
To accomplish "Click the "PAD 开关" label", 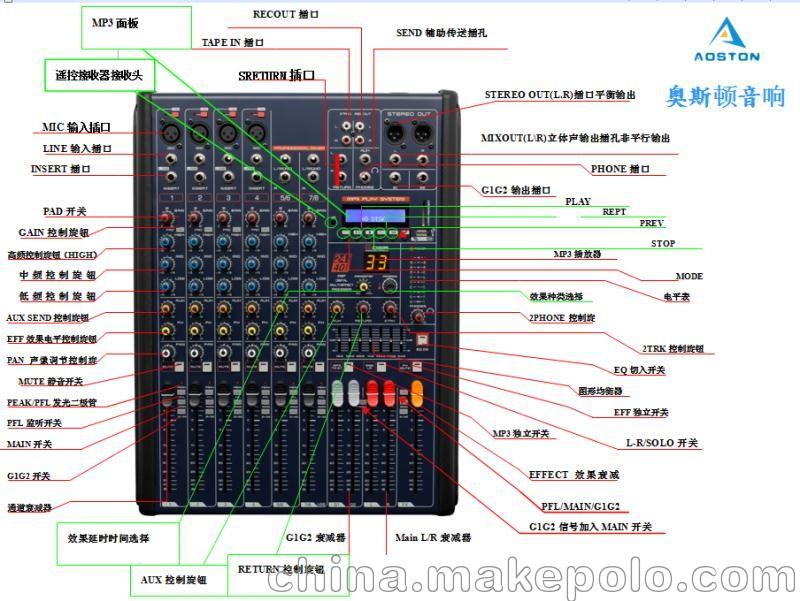I will (65, 211).
